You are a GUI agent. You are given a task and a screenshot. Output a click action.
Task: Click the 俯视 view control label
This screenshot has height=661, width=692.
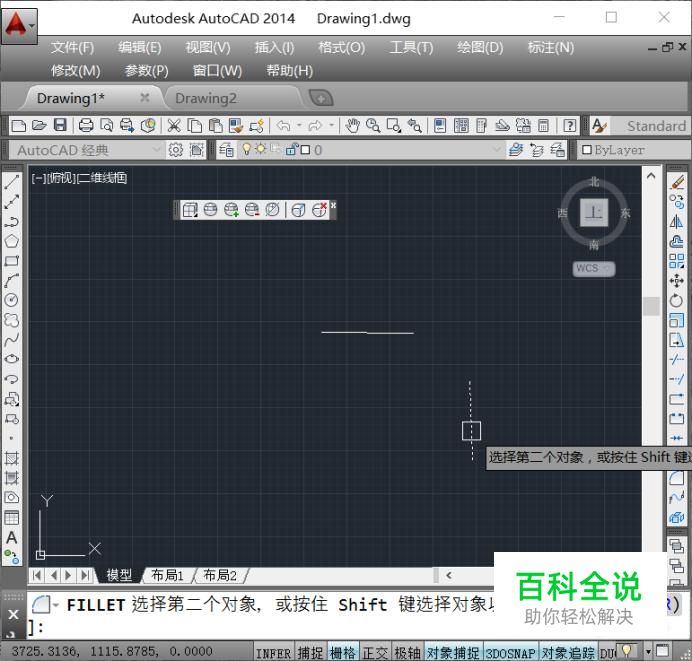tap(60, 178)
